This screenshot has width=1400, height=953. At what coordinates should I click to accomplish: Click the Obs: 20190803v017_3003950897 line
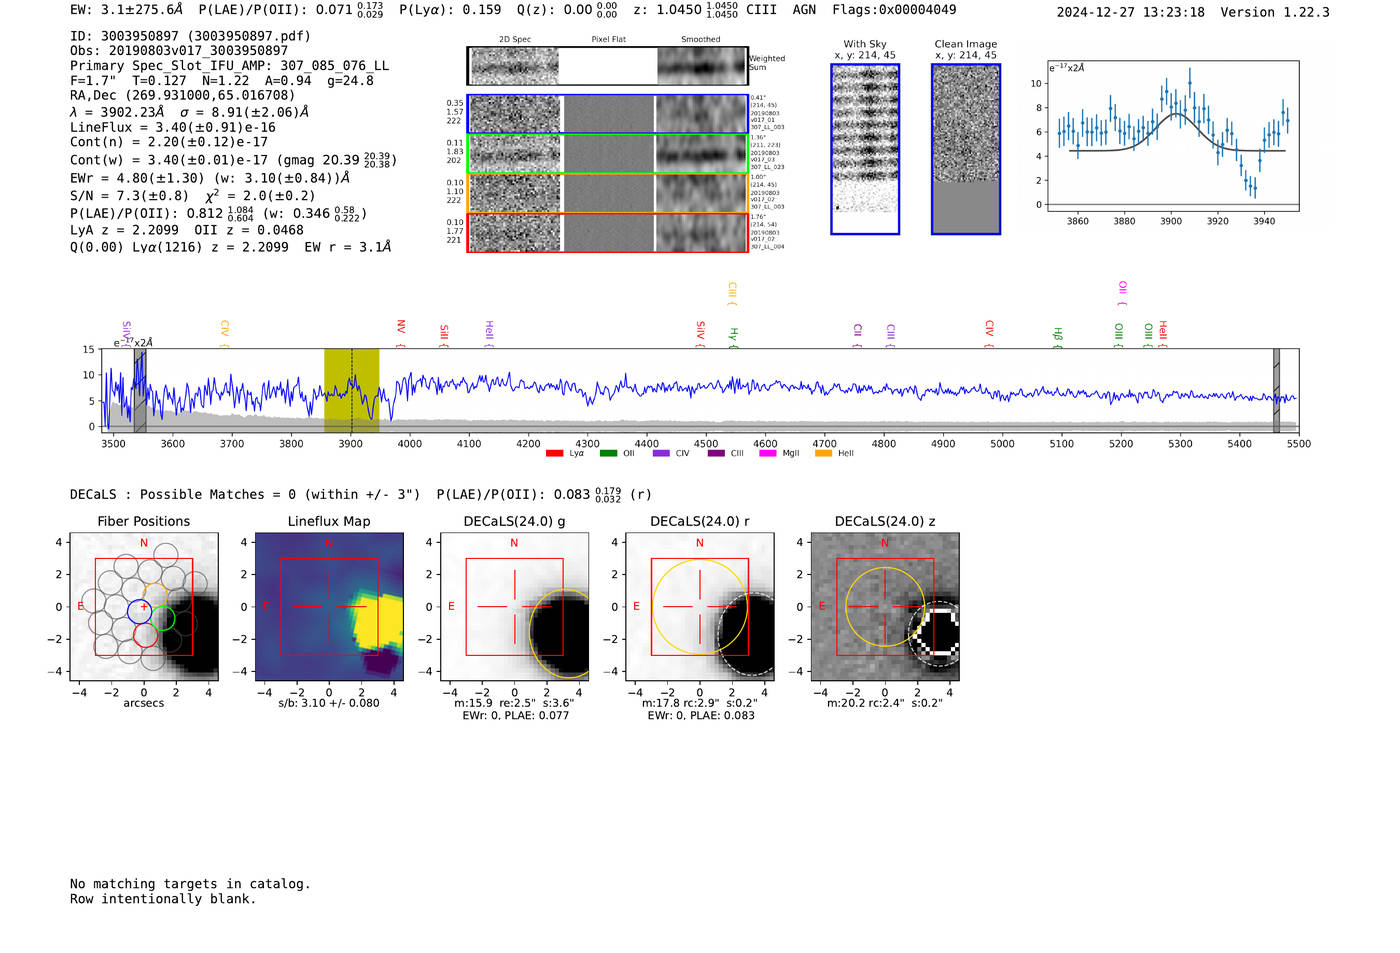(179, 51)
